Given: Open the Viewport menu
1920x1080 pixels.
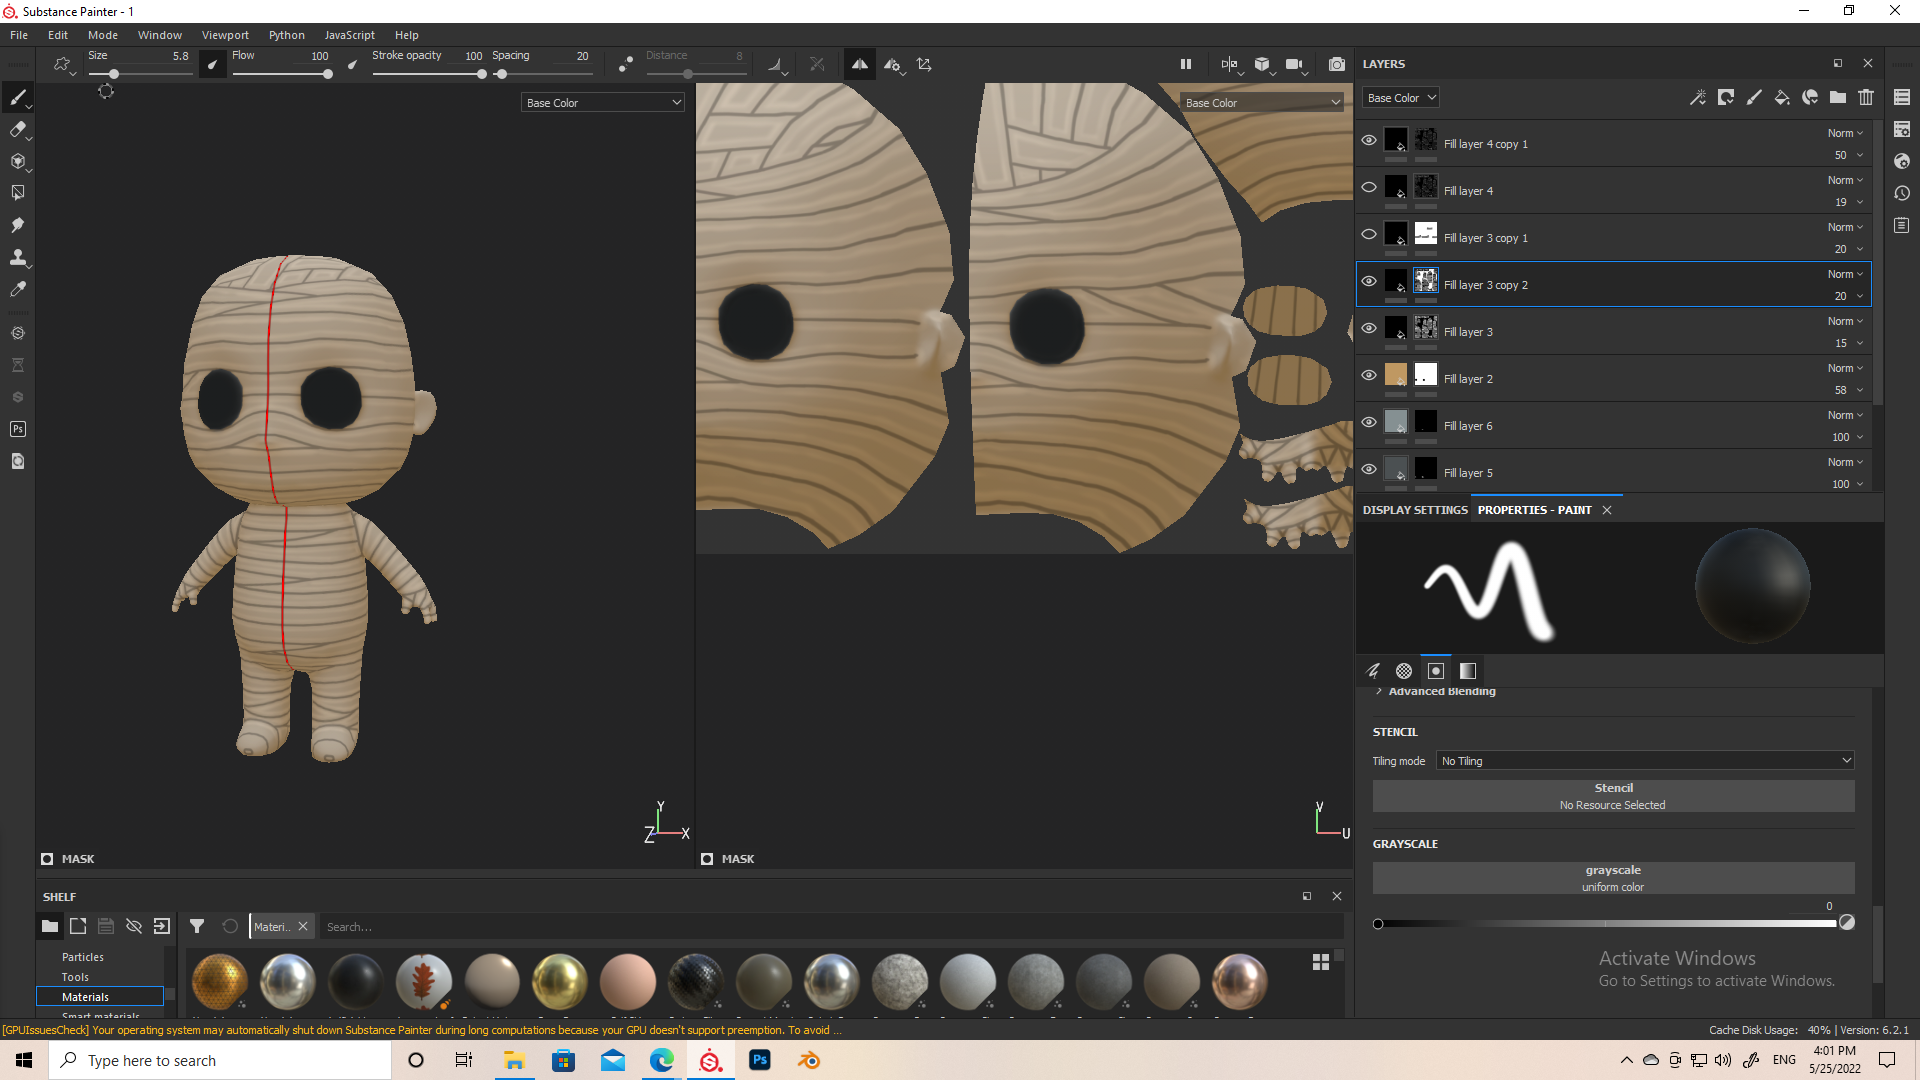Looking at the screenshot, I should point(225,35).
